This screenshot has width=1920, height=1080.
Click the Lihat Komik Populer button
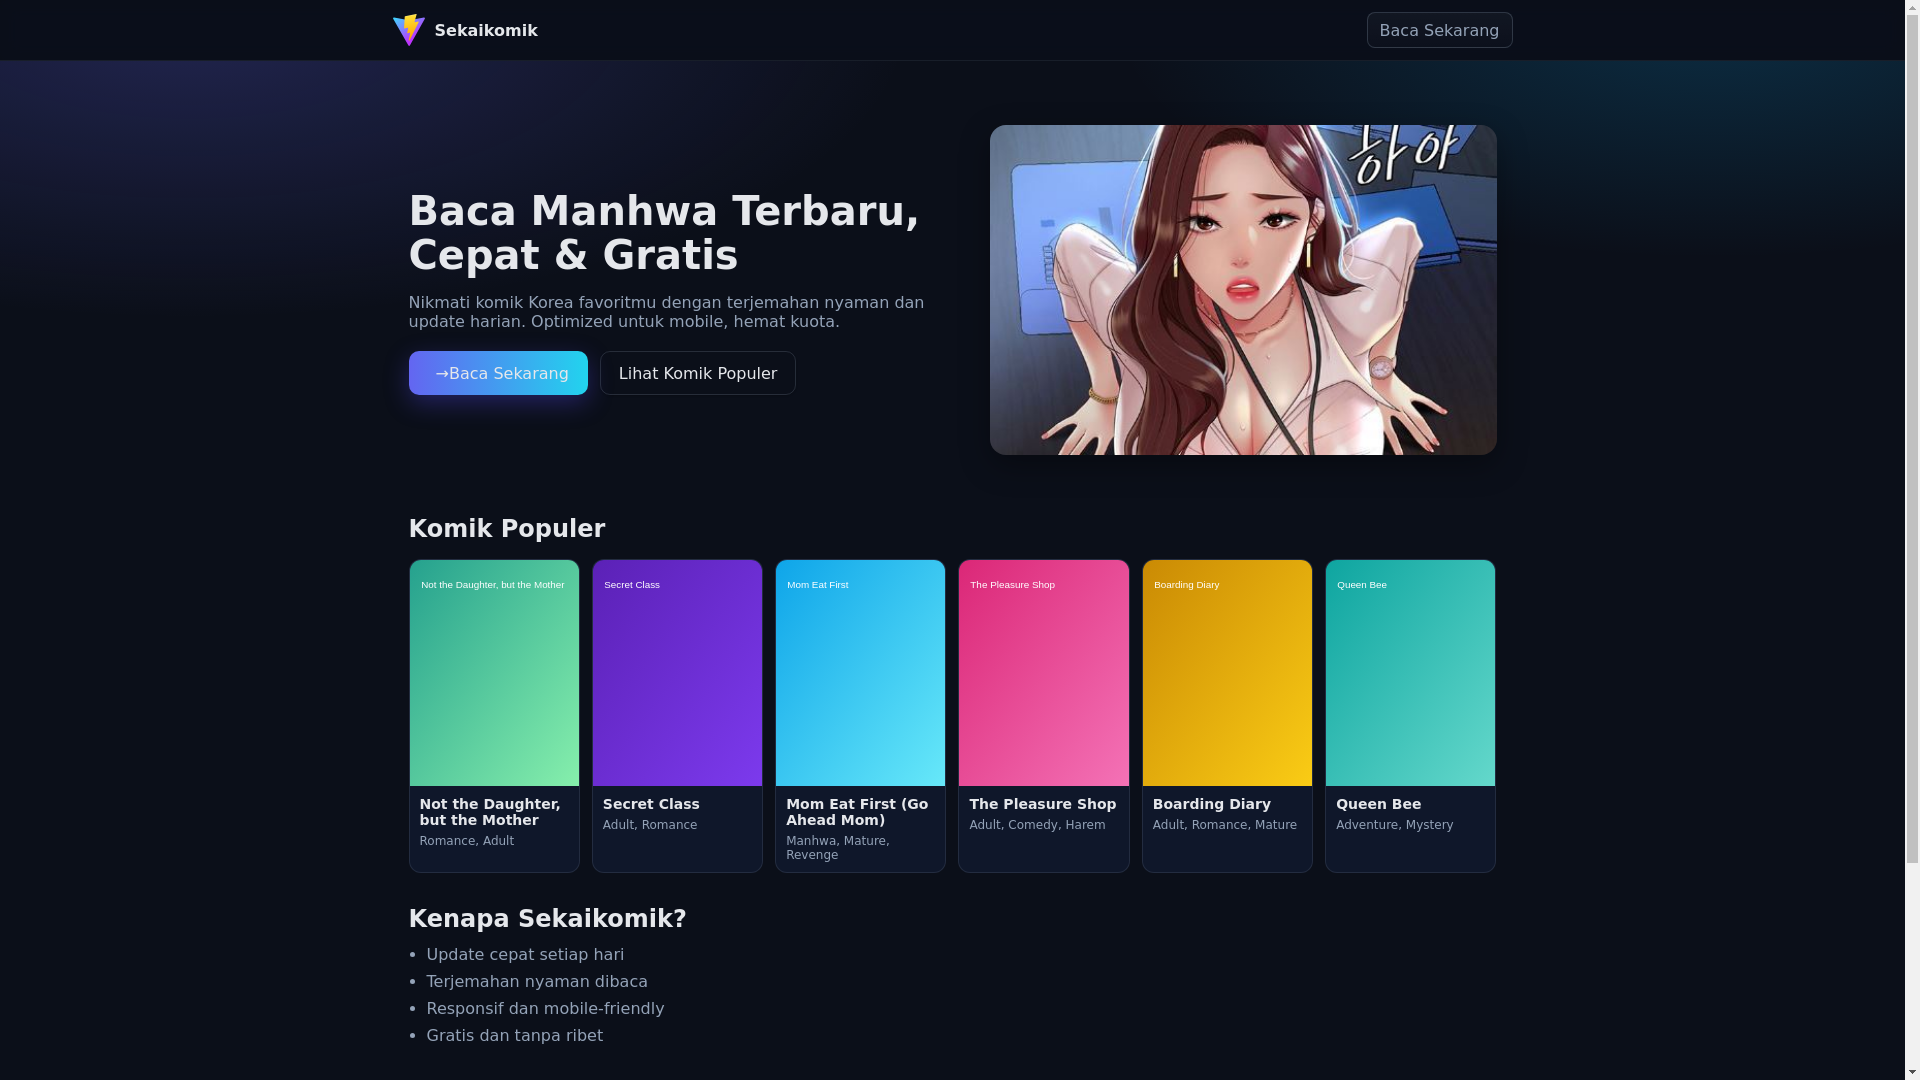(697, 373)
